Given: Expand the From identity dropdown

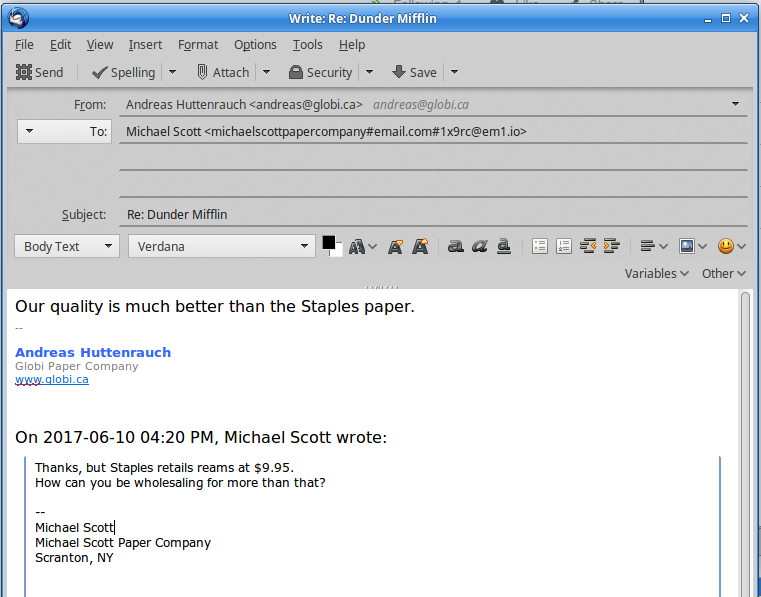Looking at the screenshot, I should pyautogui.click(x=735, y=104).
